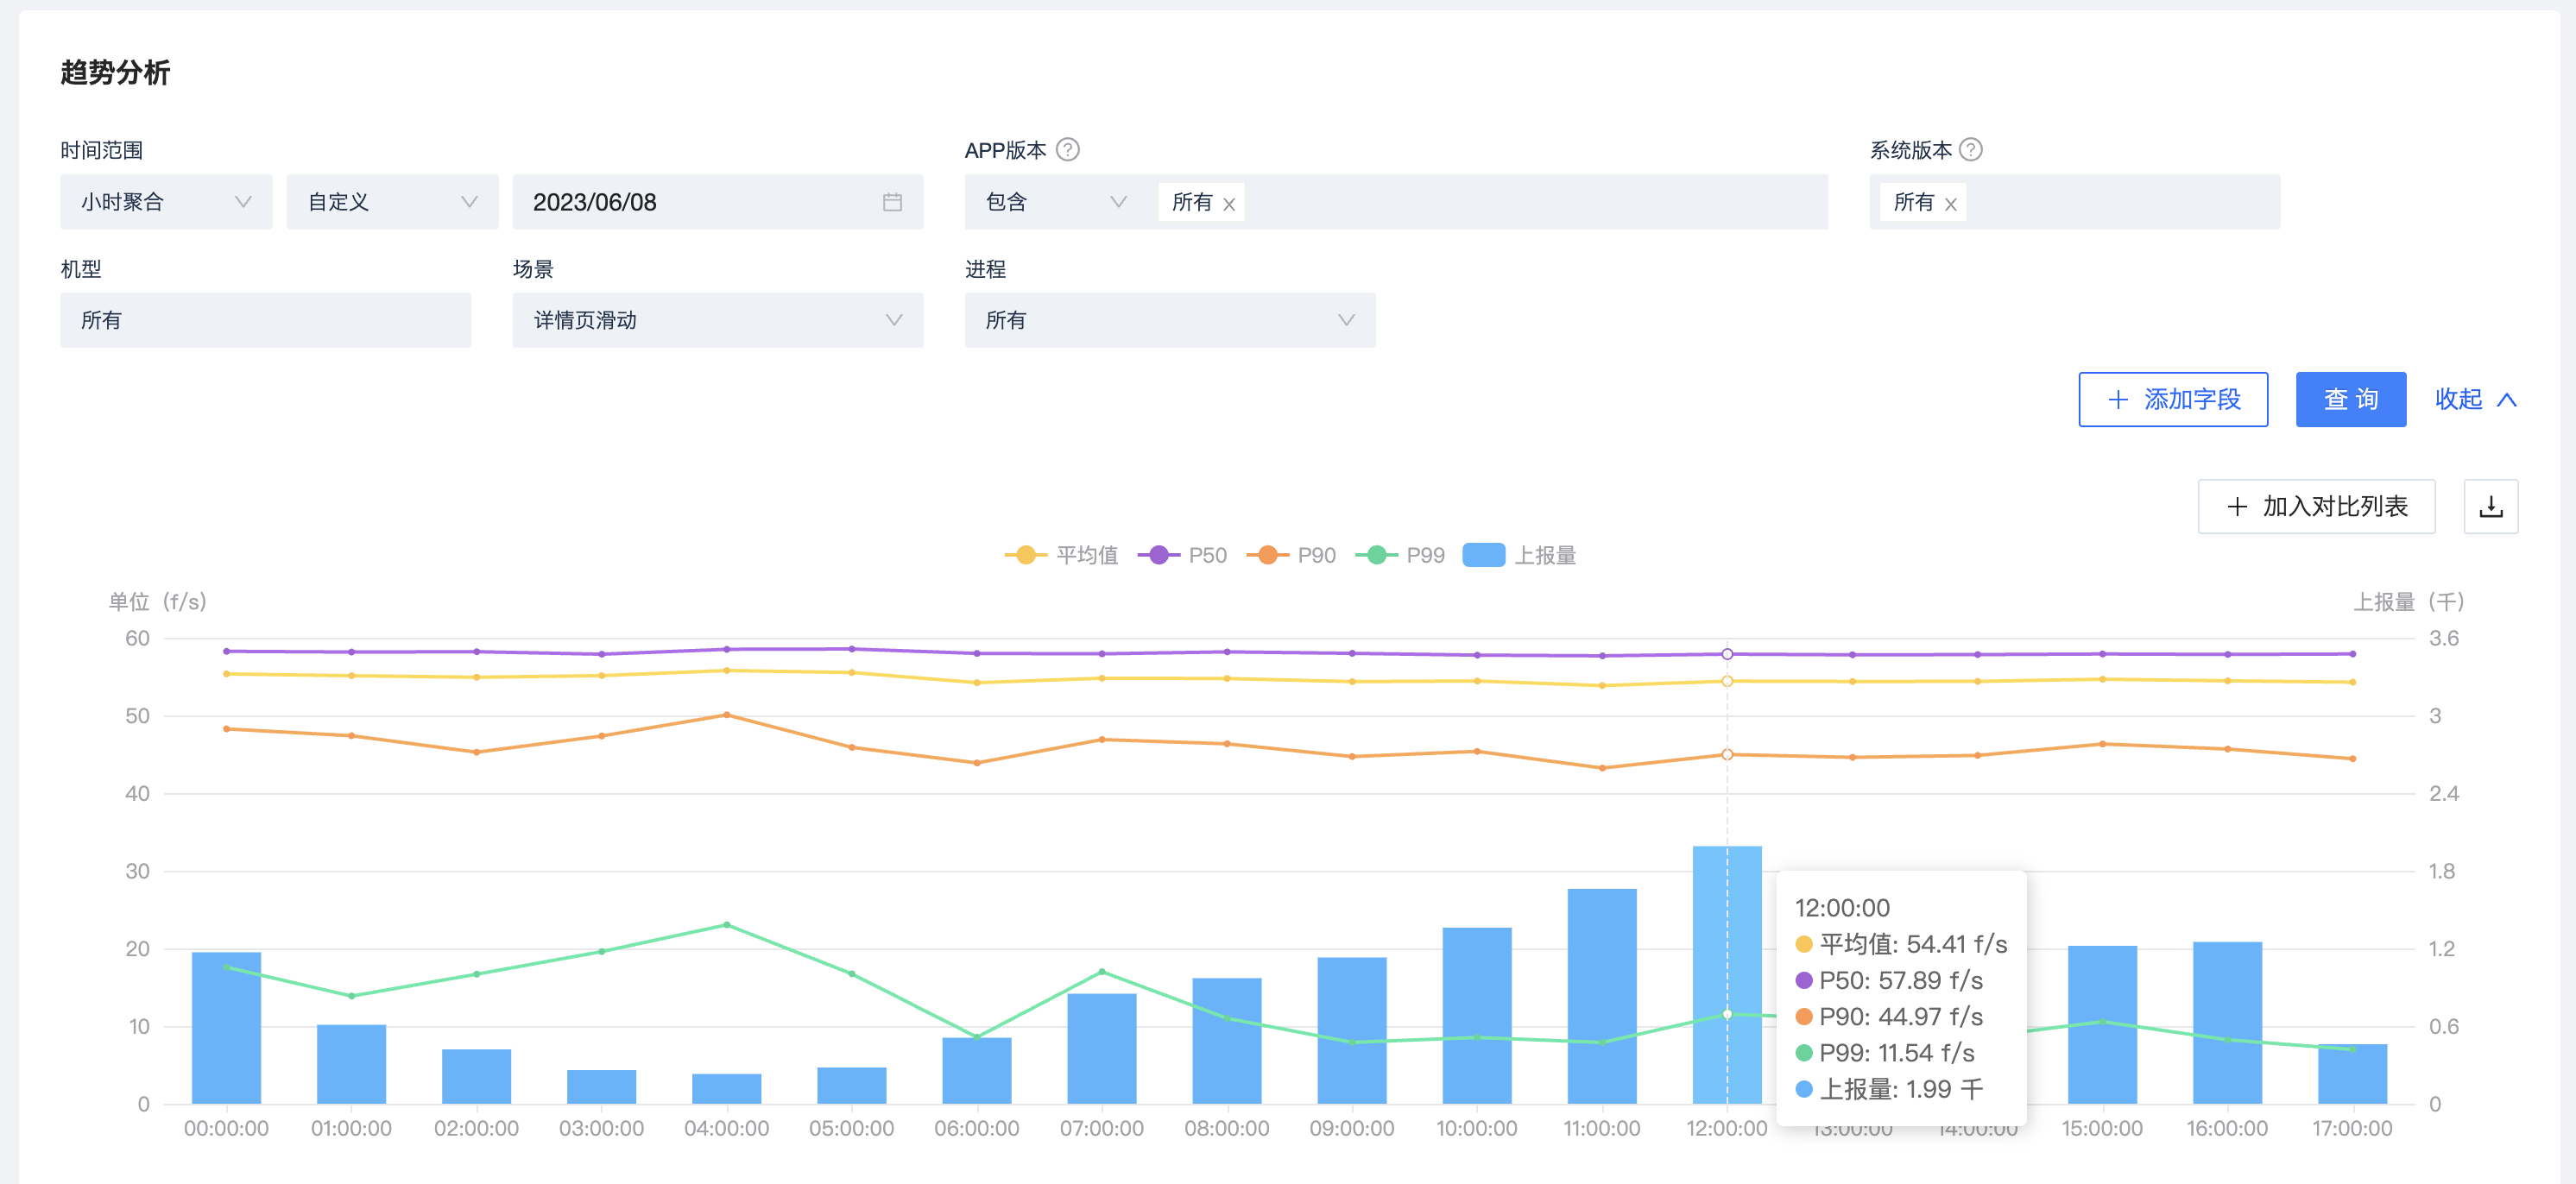Screen dimensions: 2576x1184
Task: Click the P50 data point at 12:00:00
Action: coord(1727,654)
